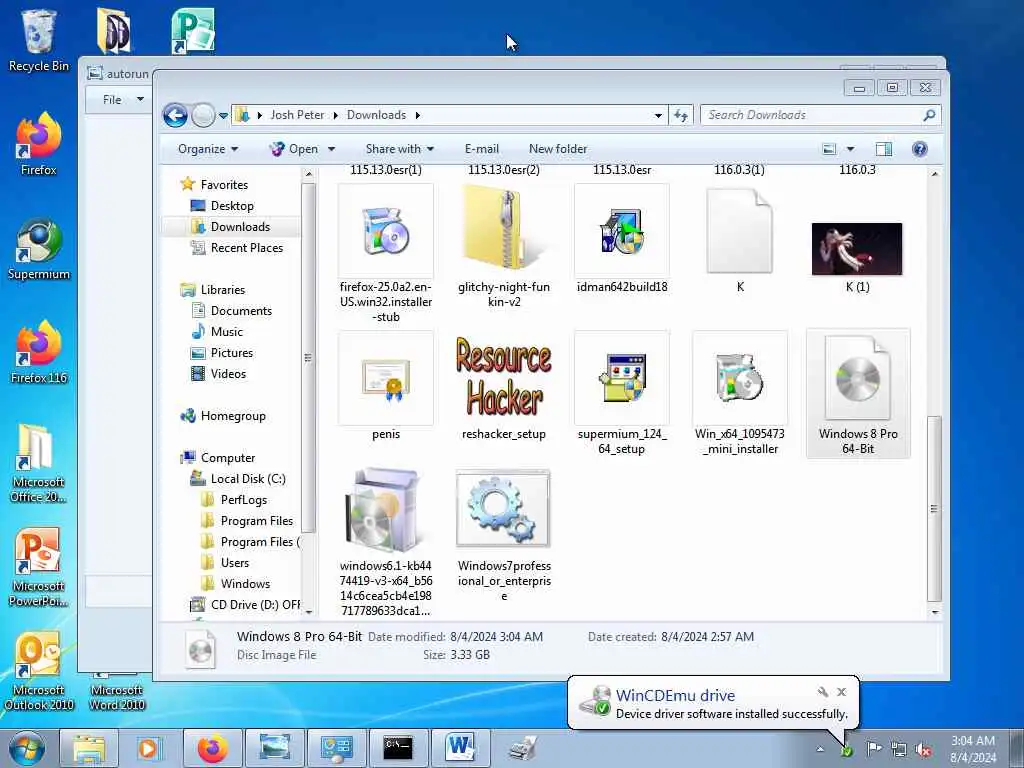Screen dimensions: 1024x768
Task: Open the Command Prompt taskbar button
Action: [x=398, y=748]
